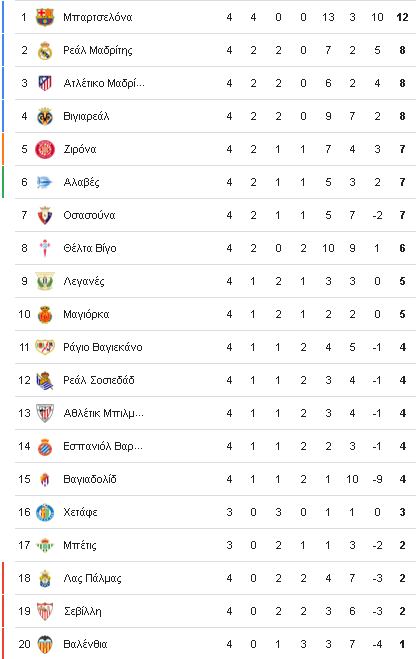416x659 pixels.
Task: Open the Girona red crest icon
Action: click(45, 149)
